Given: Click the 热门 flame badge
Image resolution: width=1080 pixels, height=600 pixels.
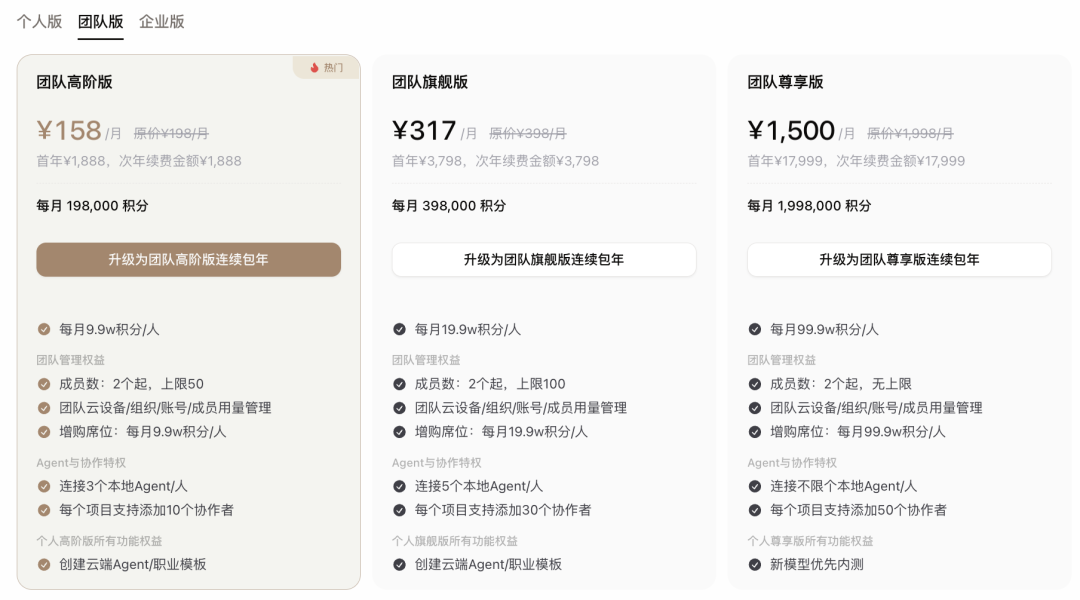Looking at the screenshot, I should [x=326, y=68].
